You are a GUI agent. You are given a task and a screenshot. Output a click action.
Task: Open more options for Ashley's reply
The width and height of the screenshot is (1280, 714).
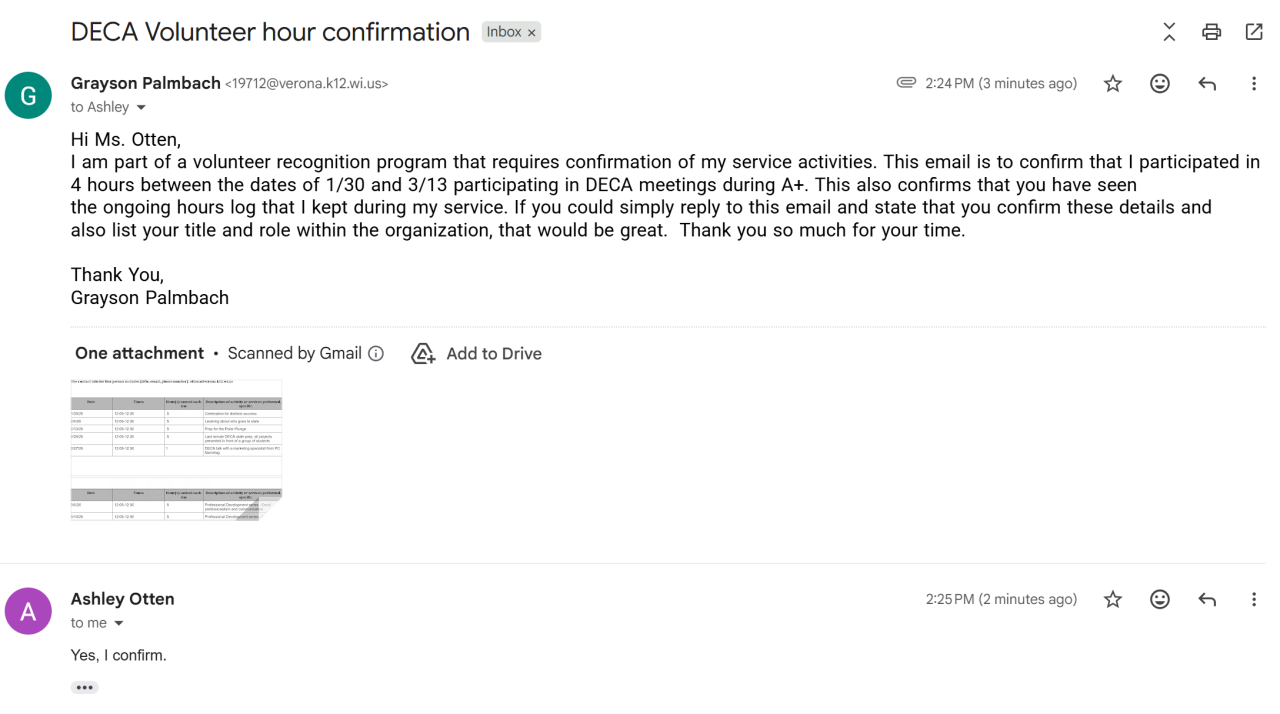click(x=1253, y=600)
